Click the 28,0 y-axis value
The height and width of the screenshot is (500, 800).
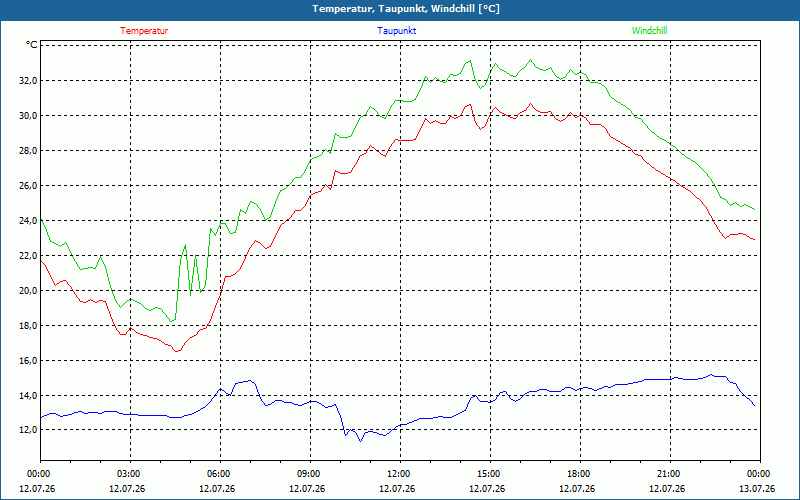(28, 151)
